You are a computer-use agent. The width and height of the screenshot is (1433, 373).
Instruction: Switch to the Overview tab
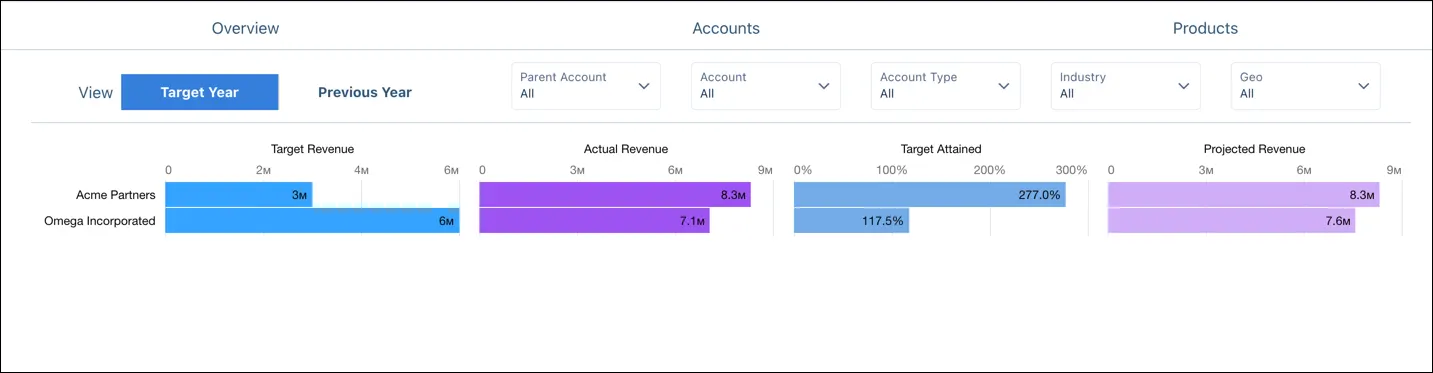(245, 28)
